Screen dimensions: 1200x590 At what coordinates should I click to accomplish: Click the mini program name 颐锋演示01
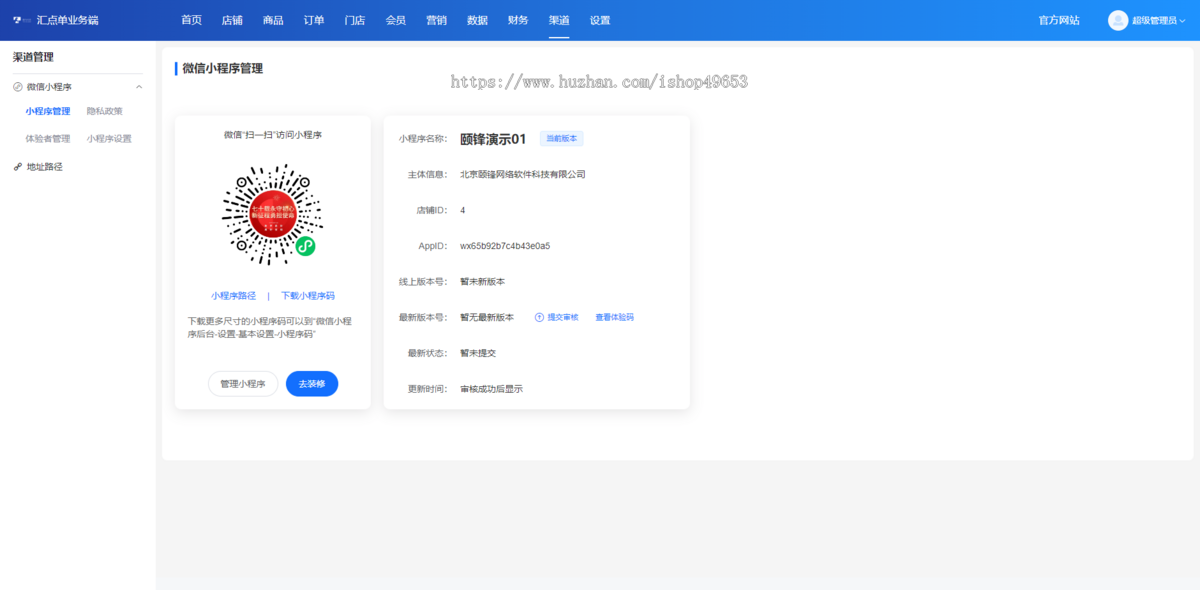493,139
